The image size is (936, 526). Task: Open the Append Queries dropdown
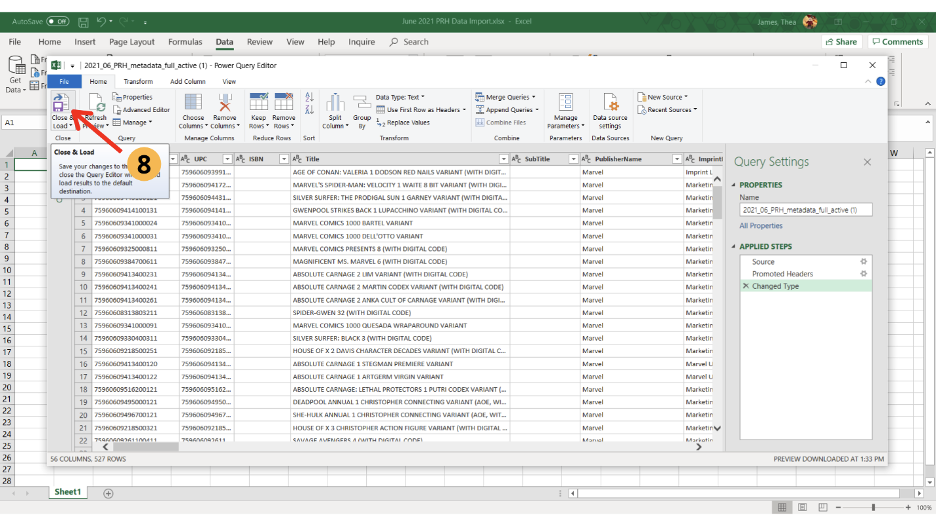(507, 110)
